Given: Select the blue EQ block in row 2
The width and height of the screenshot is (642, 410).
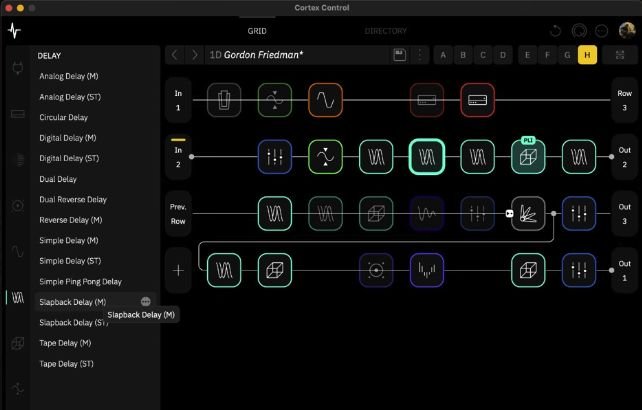Looking at the screenshot, I should pos(275,157).
